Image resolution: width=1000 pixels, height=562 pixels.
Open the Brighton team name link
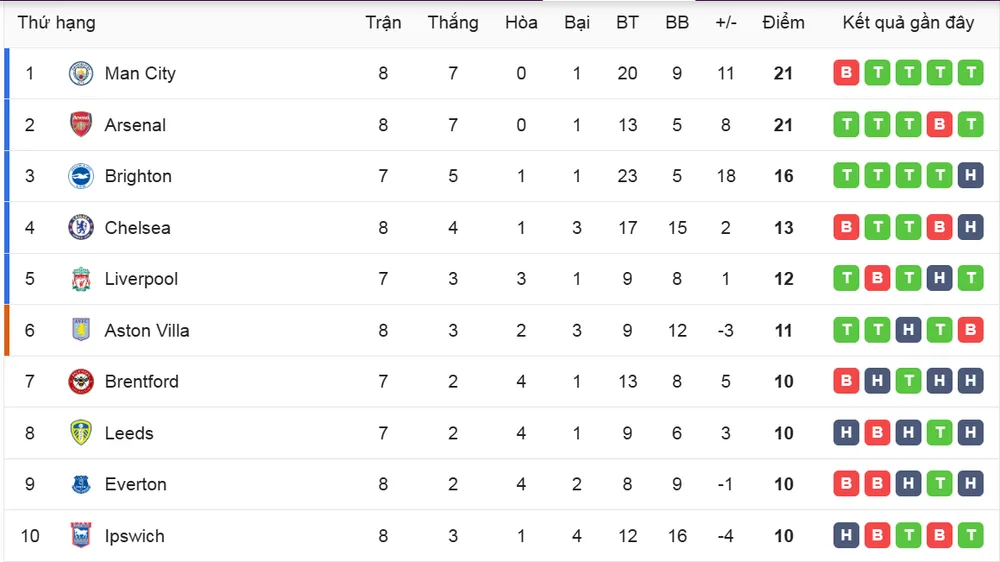pyautogui.click(x=138, y=176)
